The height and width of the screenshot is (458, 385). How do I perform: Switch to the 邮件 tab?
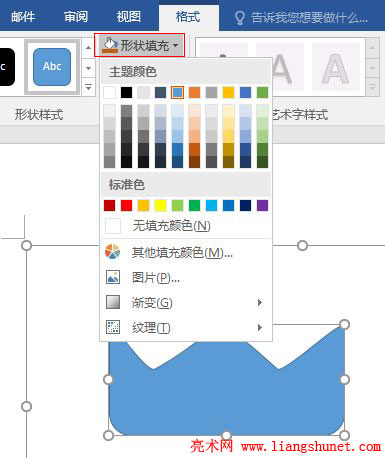(23, 16)
